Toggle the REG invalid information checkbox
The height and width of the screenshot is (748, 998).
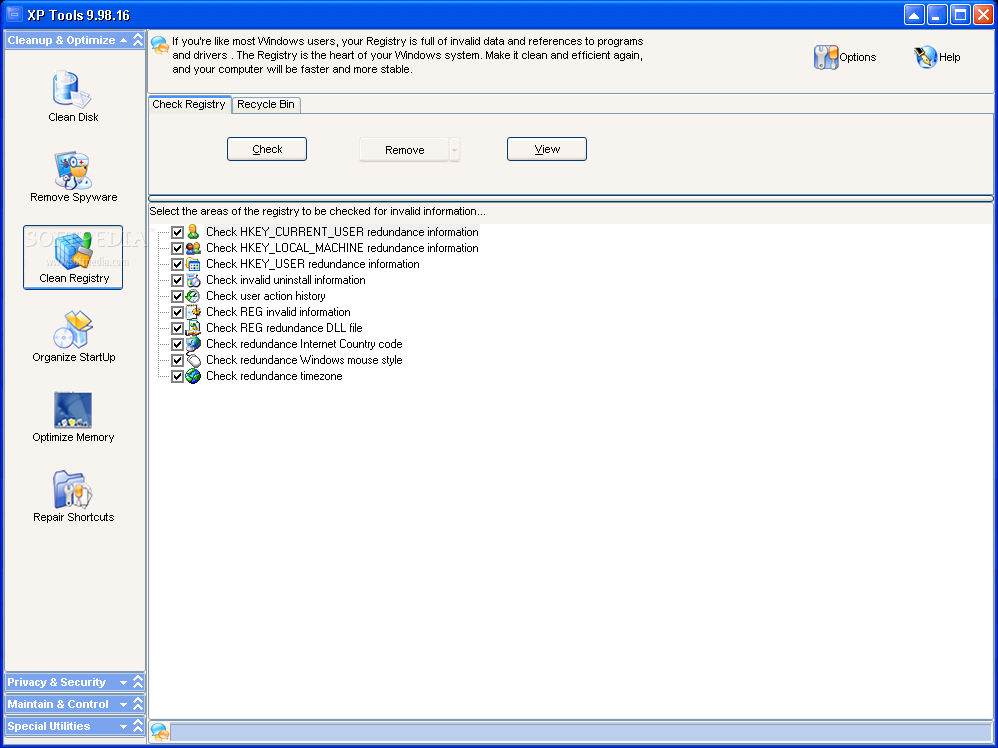(x=178, y=312)
